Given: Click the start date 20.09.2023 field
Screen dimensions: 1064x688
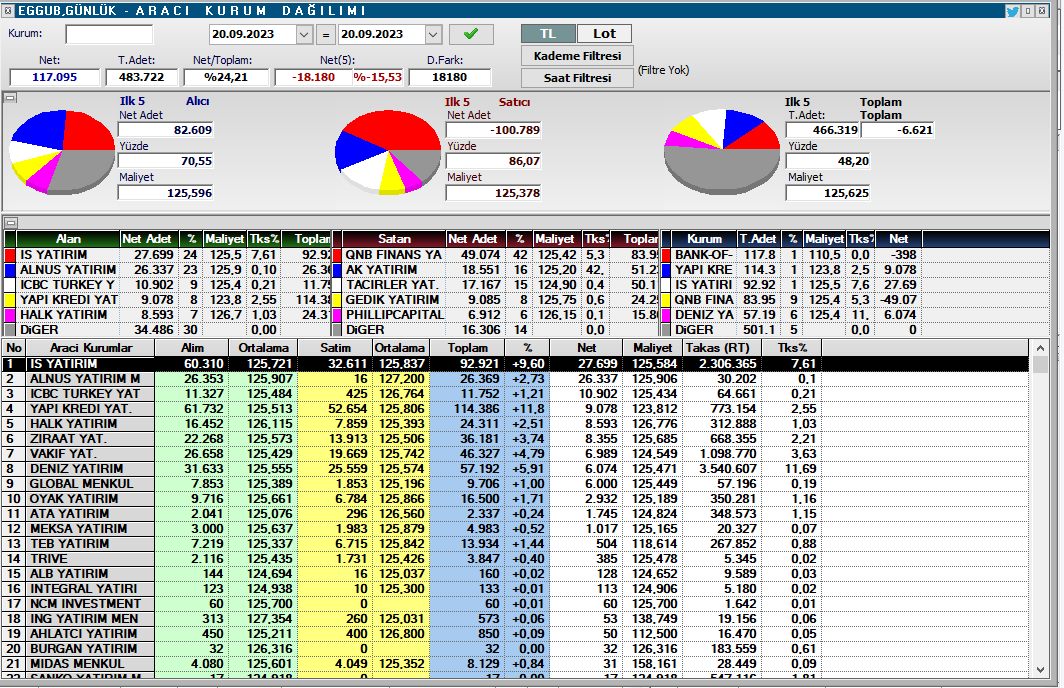Looking at the screenshot, I should (x=252, y=34).
